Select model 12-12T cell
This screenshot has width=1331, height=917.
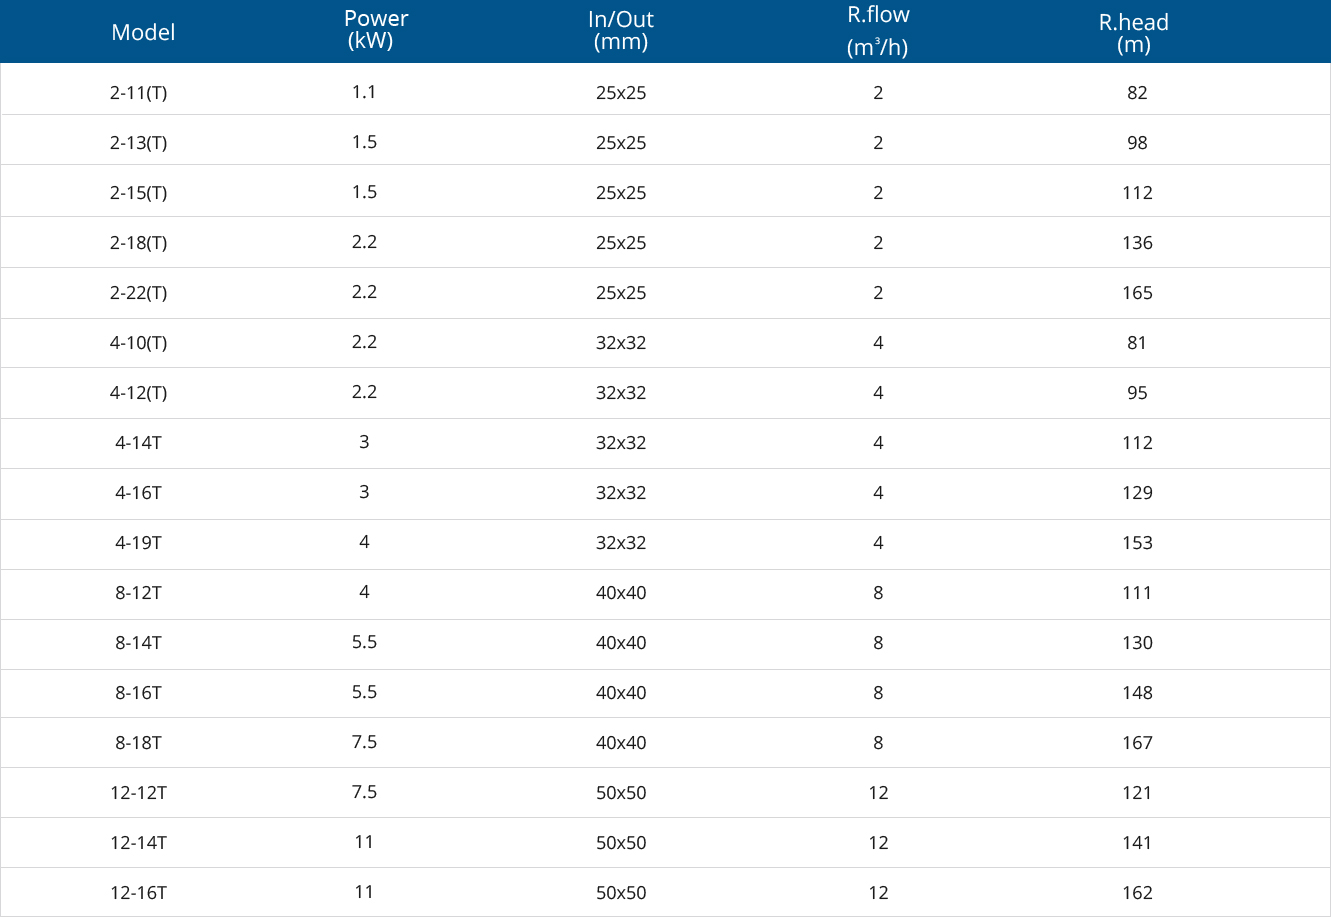(x=138, y=793)
